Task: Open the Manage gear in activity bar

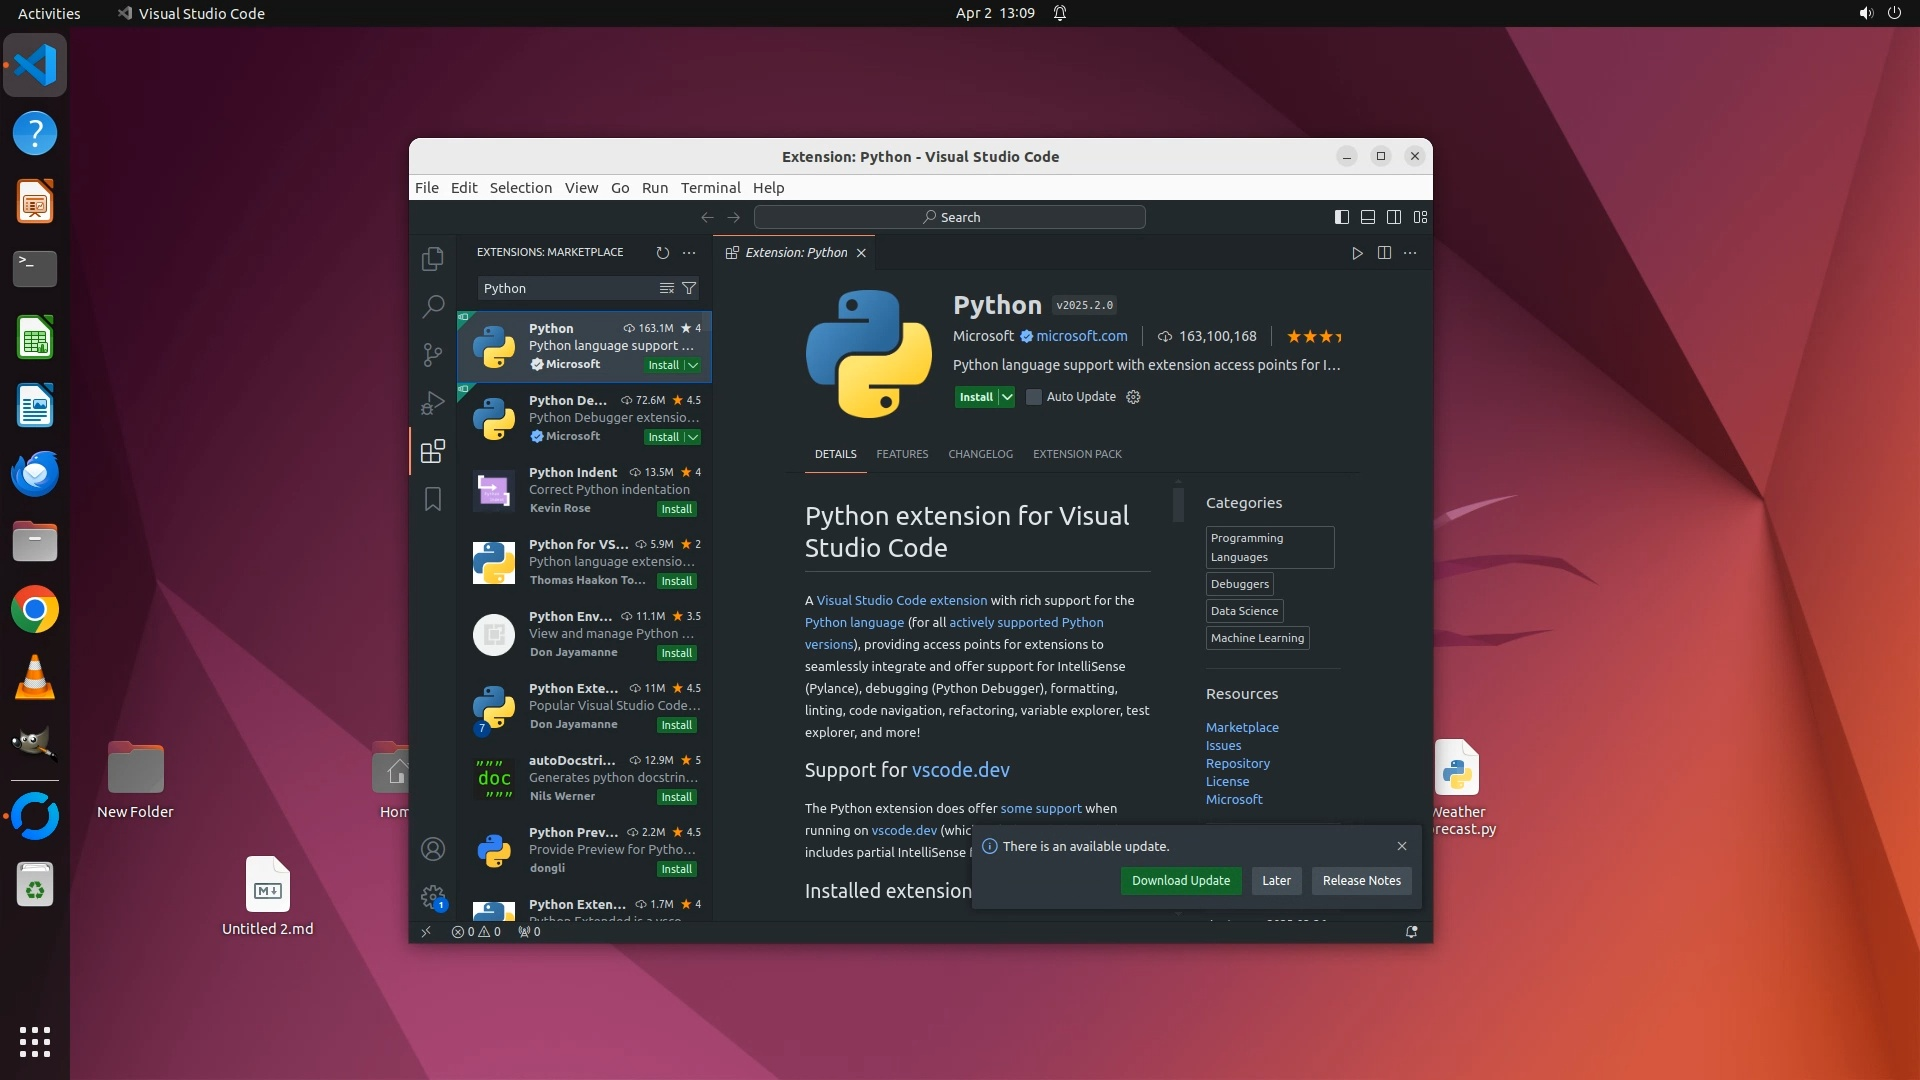Action: [432, 897]
